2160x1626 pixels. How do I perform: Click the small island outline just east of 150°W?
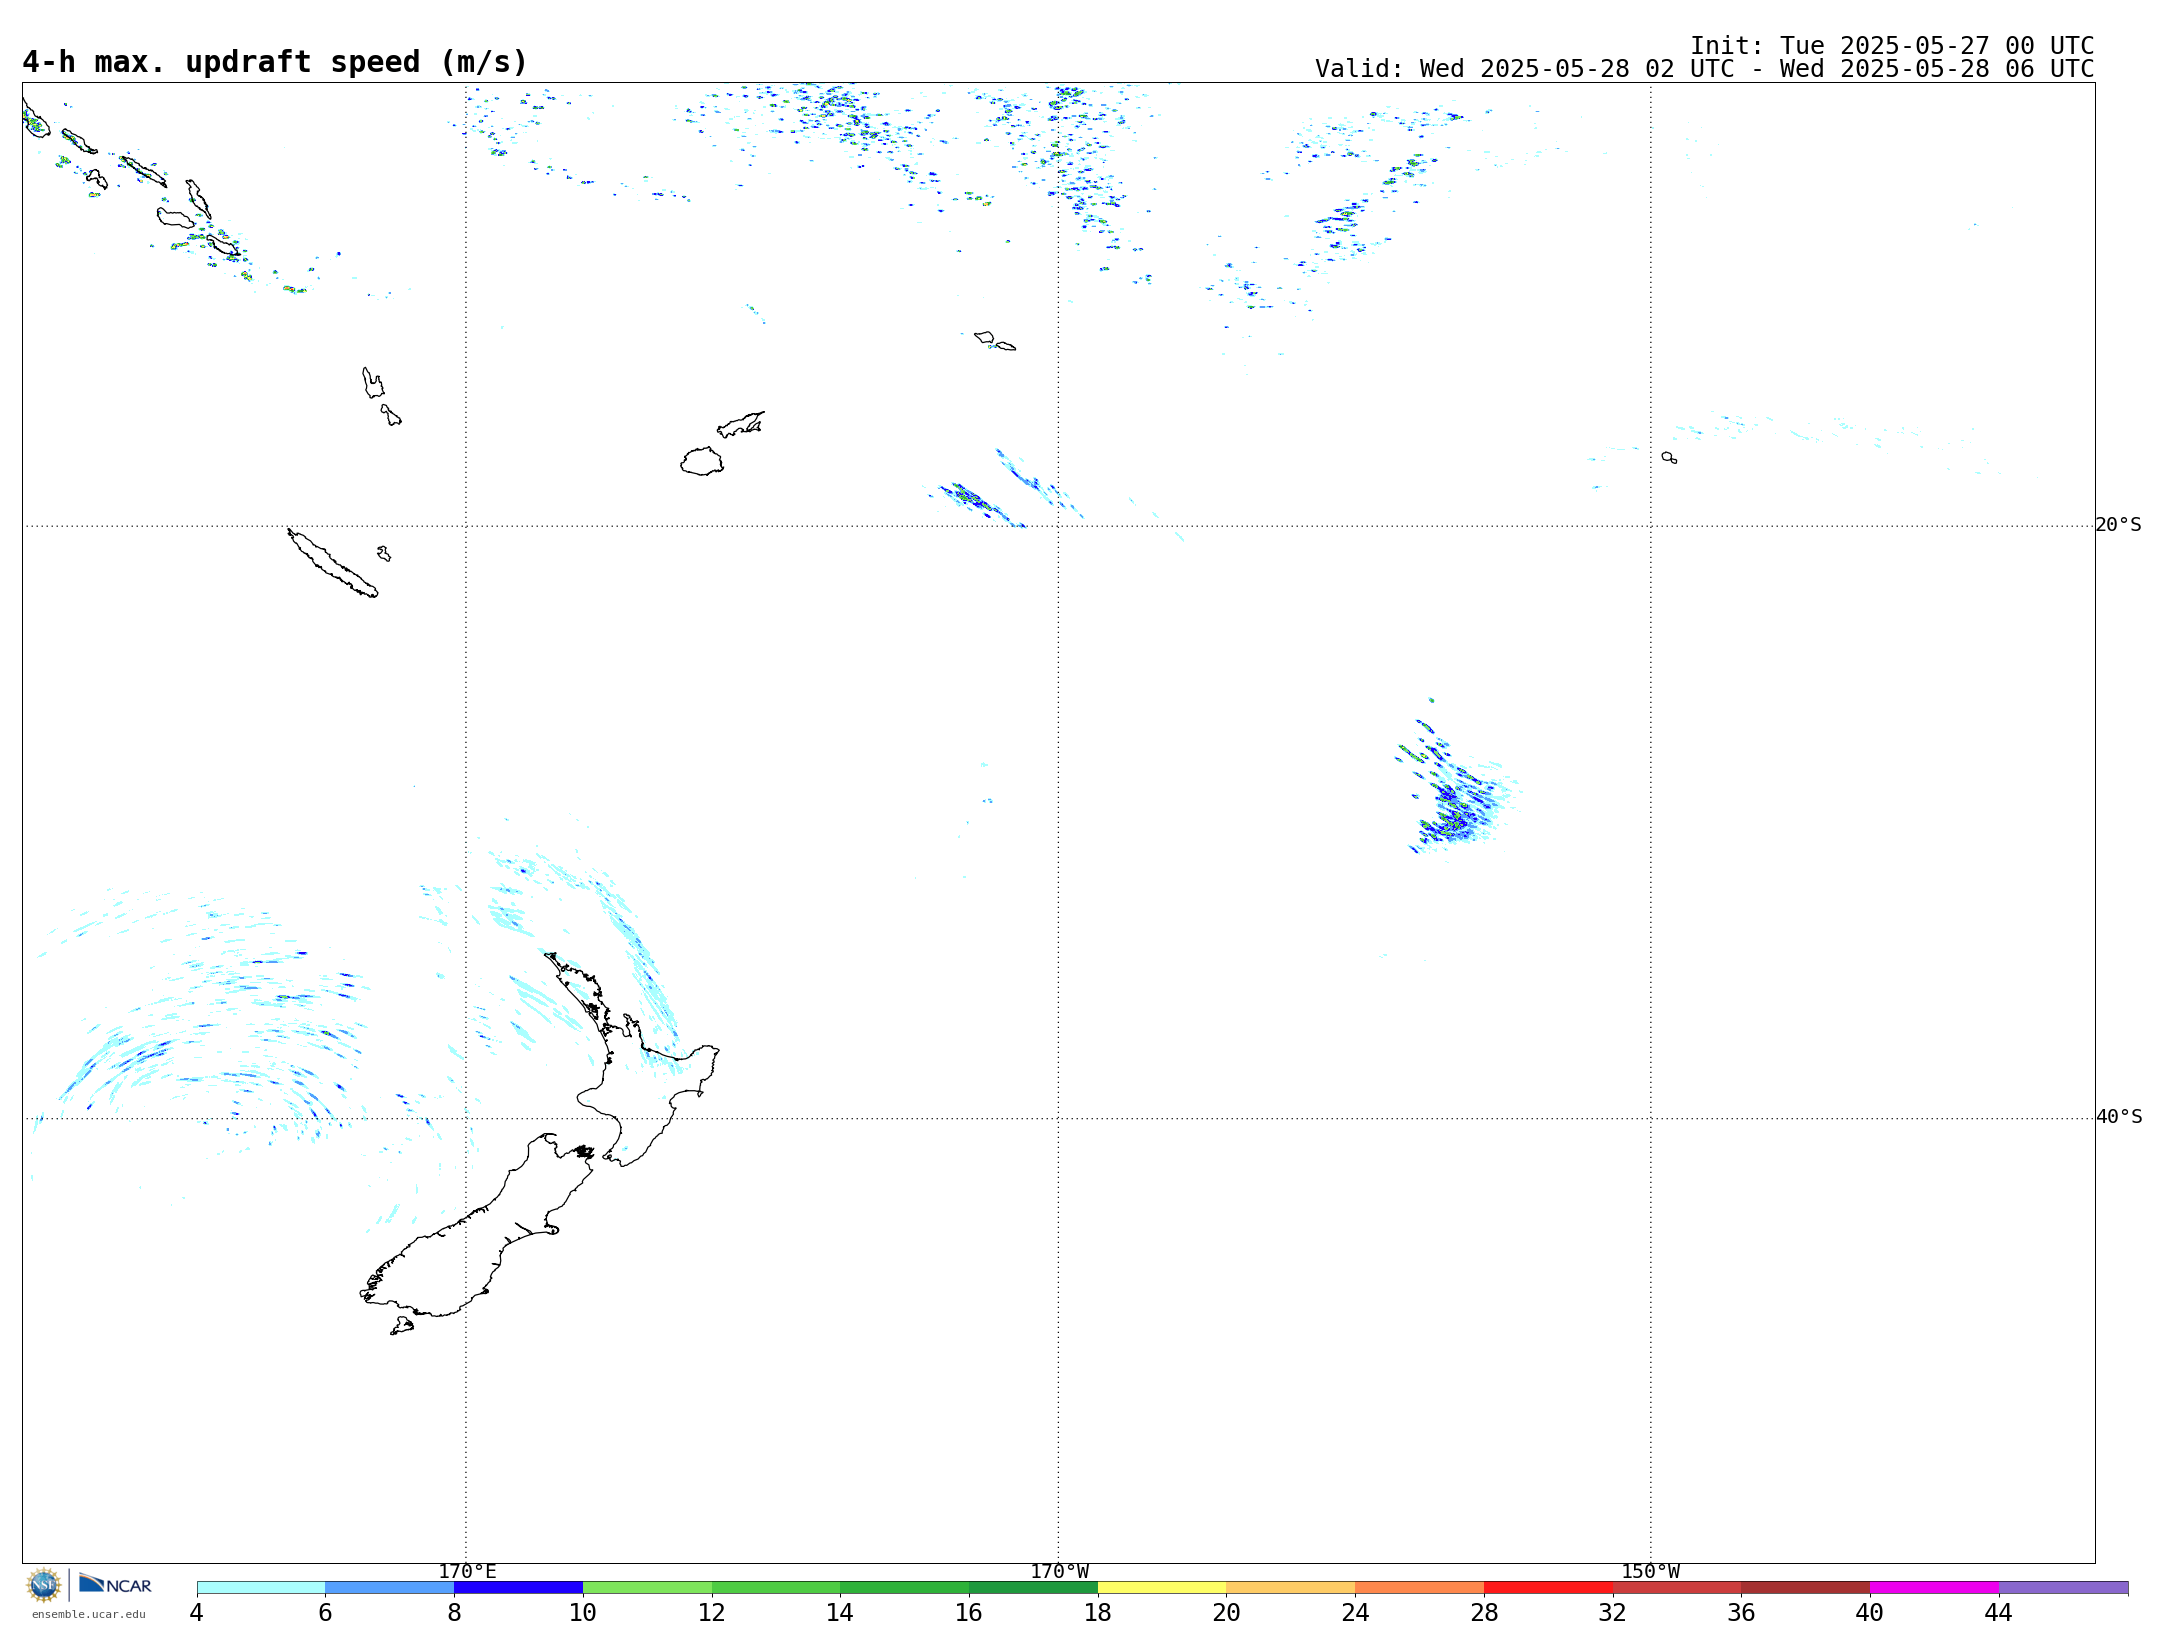coord(1669,457)
